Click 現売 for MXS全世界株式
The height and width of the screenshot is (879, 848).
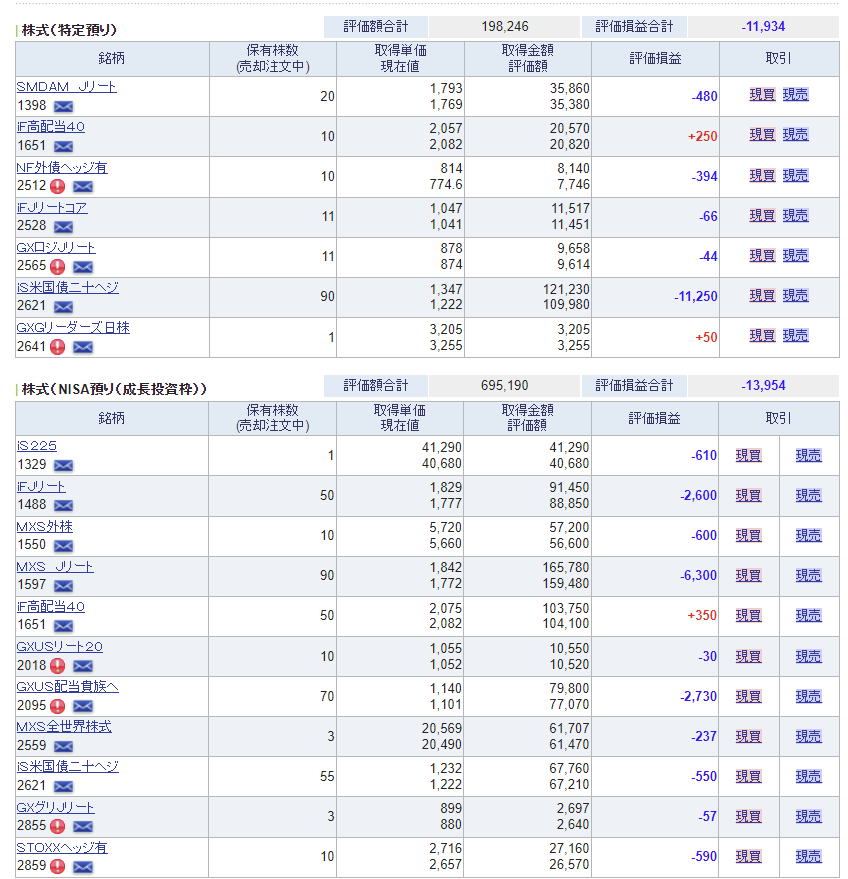point(808,736)
